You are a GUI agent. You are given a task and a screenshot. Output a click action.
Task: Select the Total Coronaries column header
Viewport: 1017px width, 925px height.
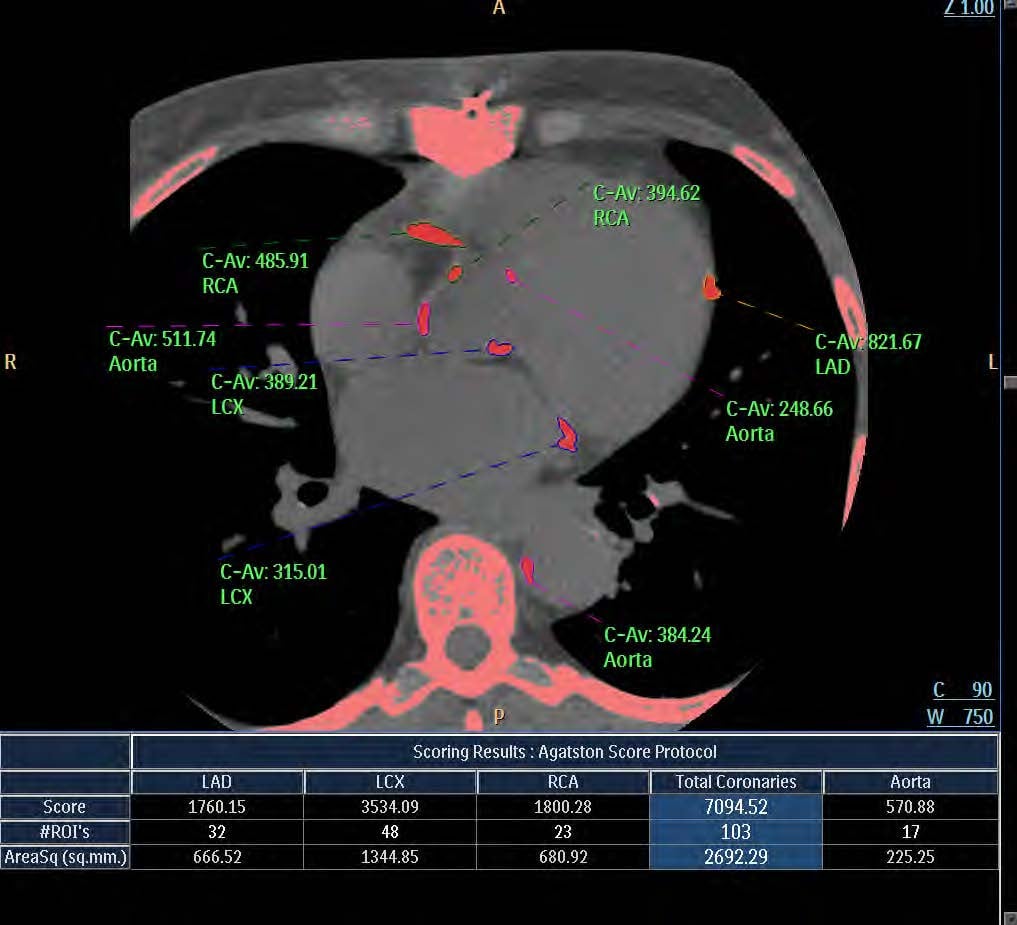pos(735,782)
